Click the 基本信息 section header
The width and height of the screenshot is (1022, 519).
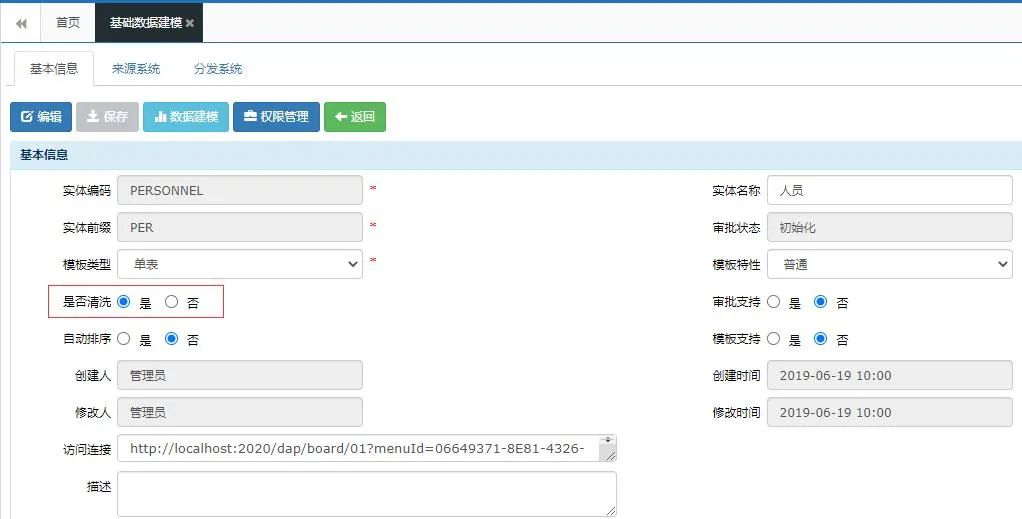pos(516,155)
